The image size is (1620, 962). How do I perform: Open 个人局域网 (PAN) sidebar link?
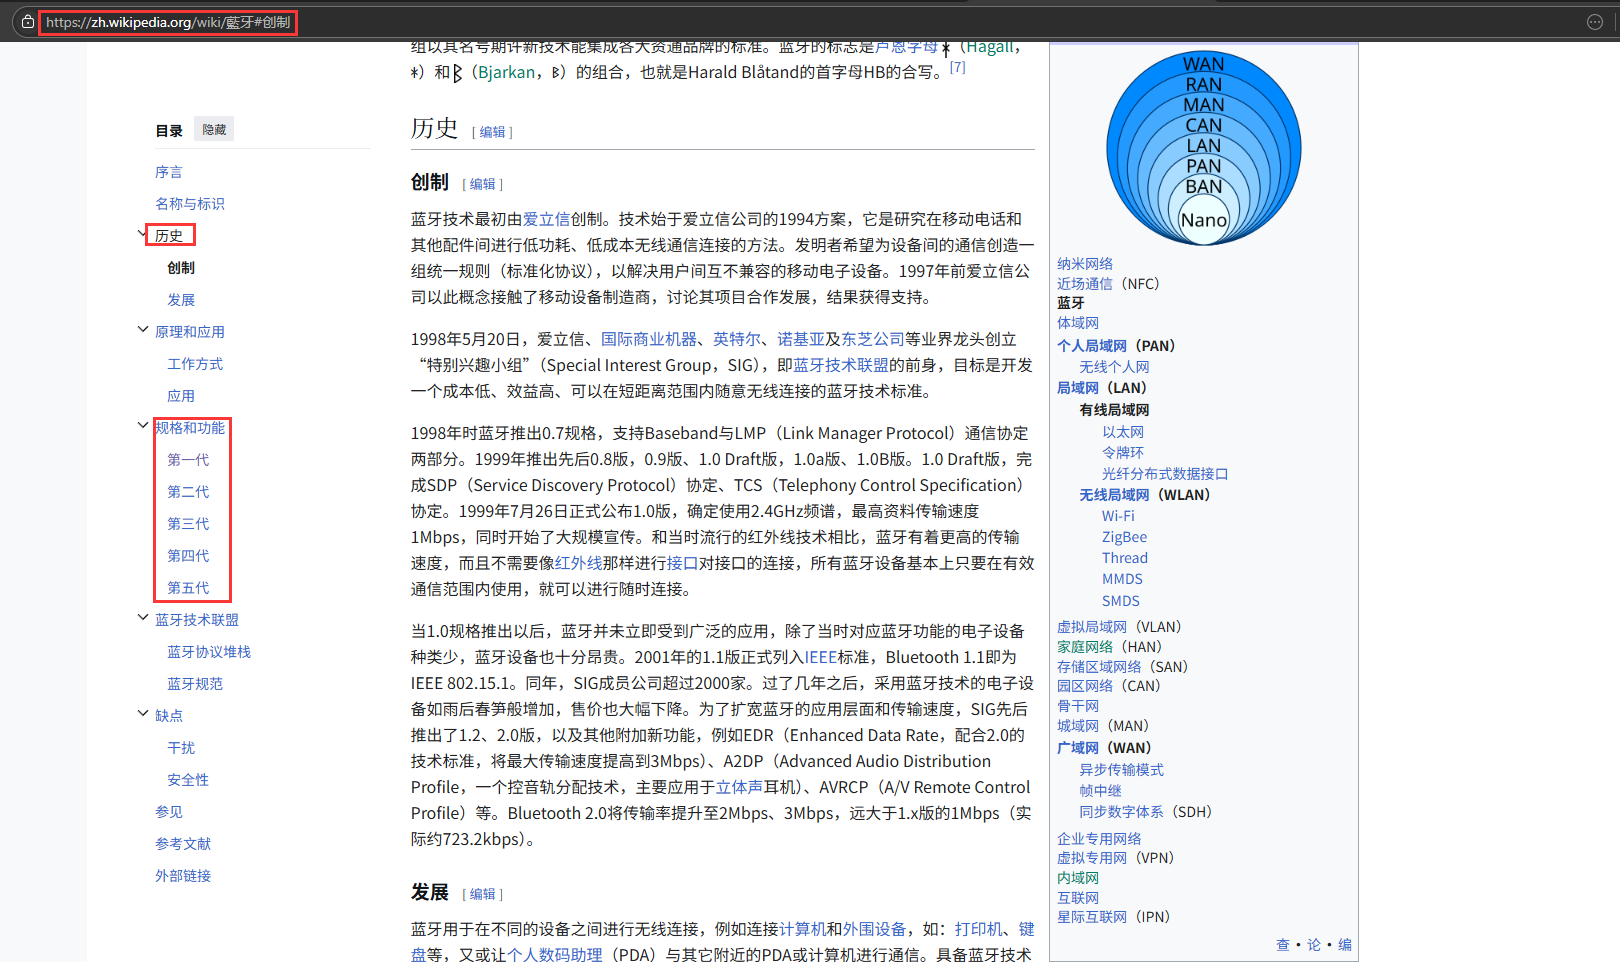[1092, 346]
